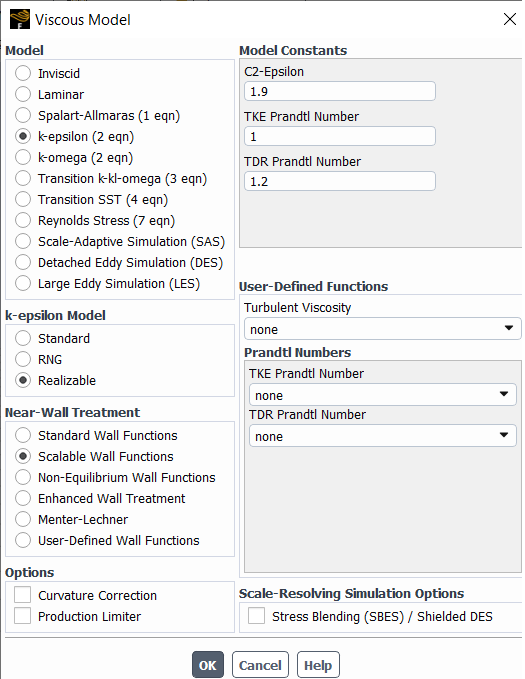
Task: Choose Spalart-Allmaras (1 eqn) model
Action: pyautogui.click(x=97, y=116)
